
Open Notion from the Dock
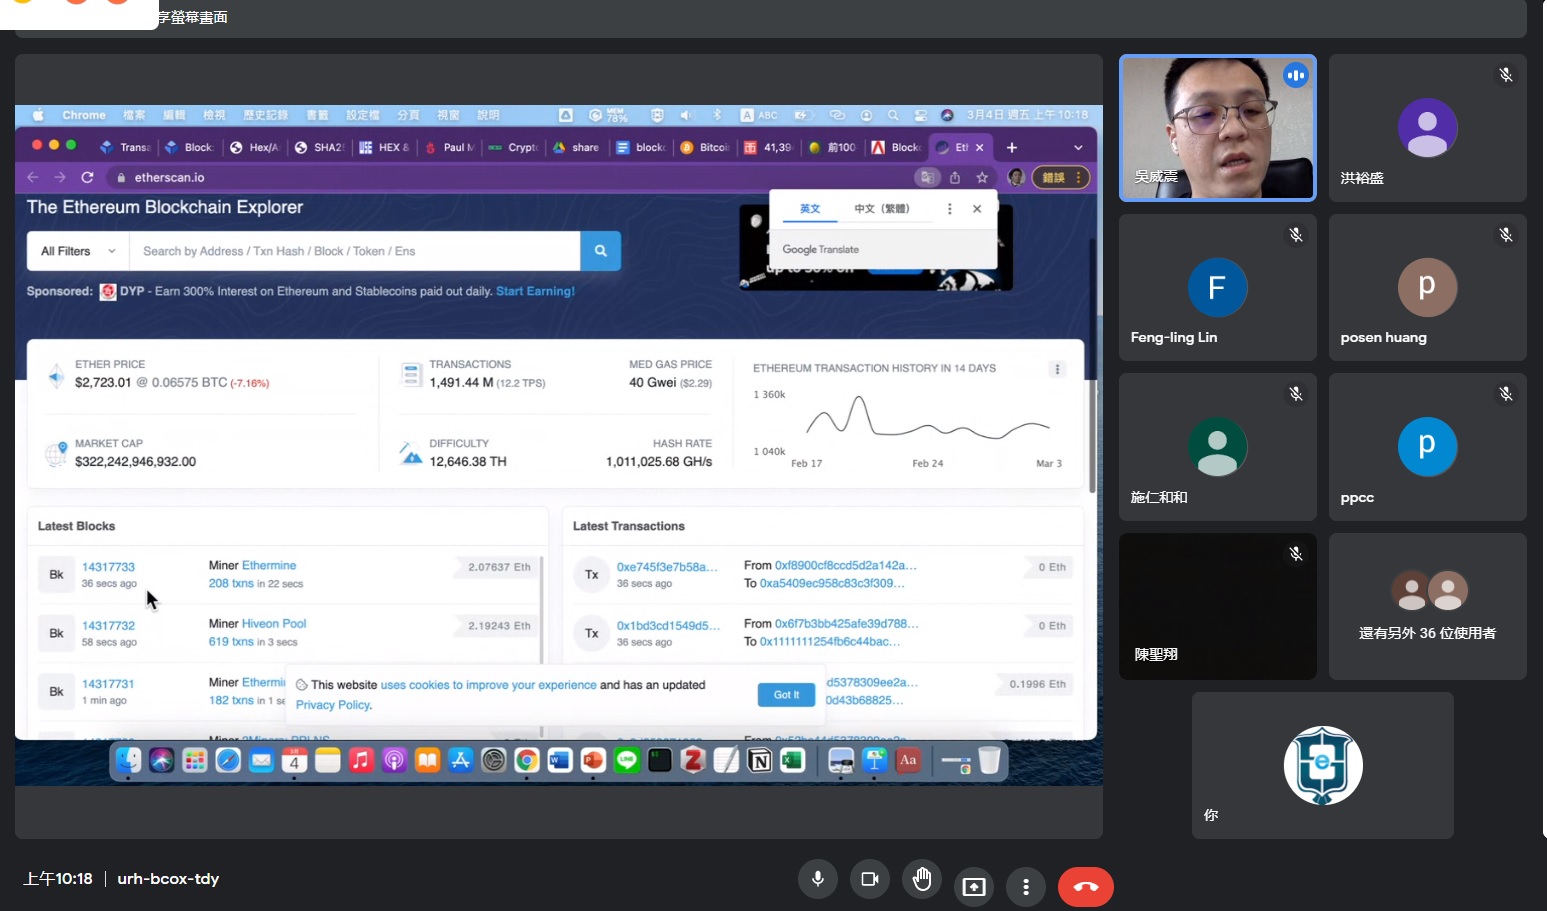[x=760, y=761]
